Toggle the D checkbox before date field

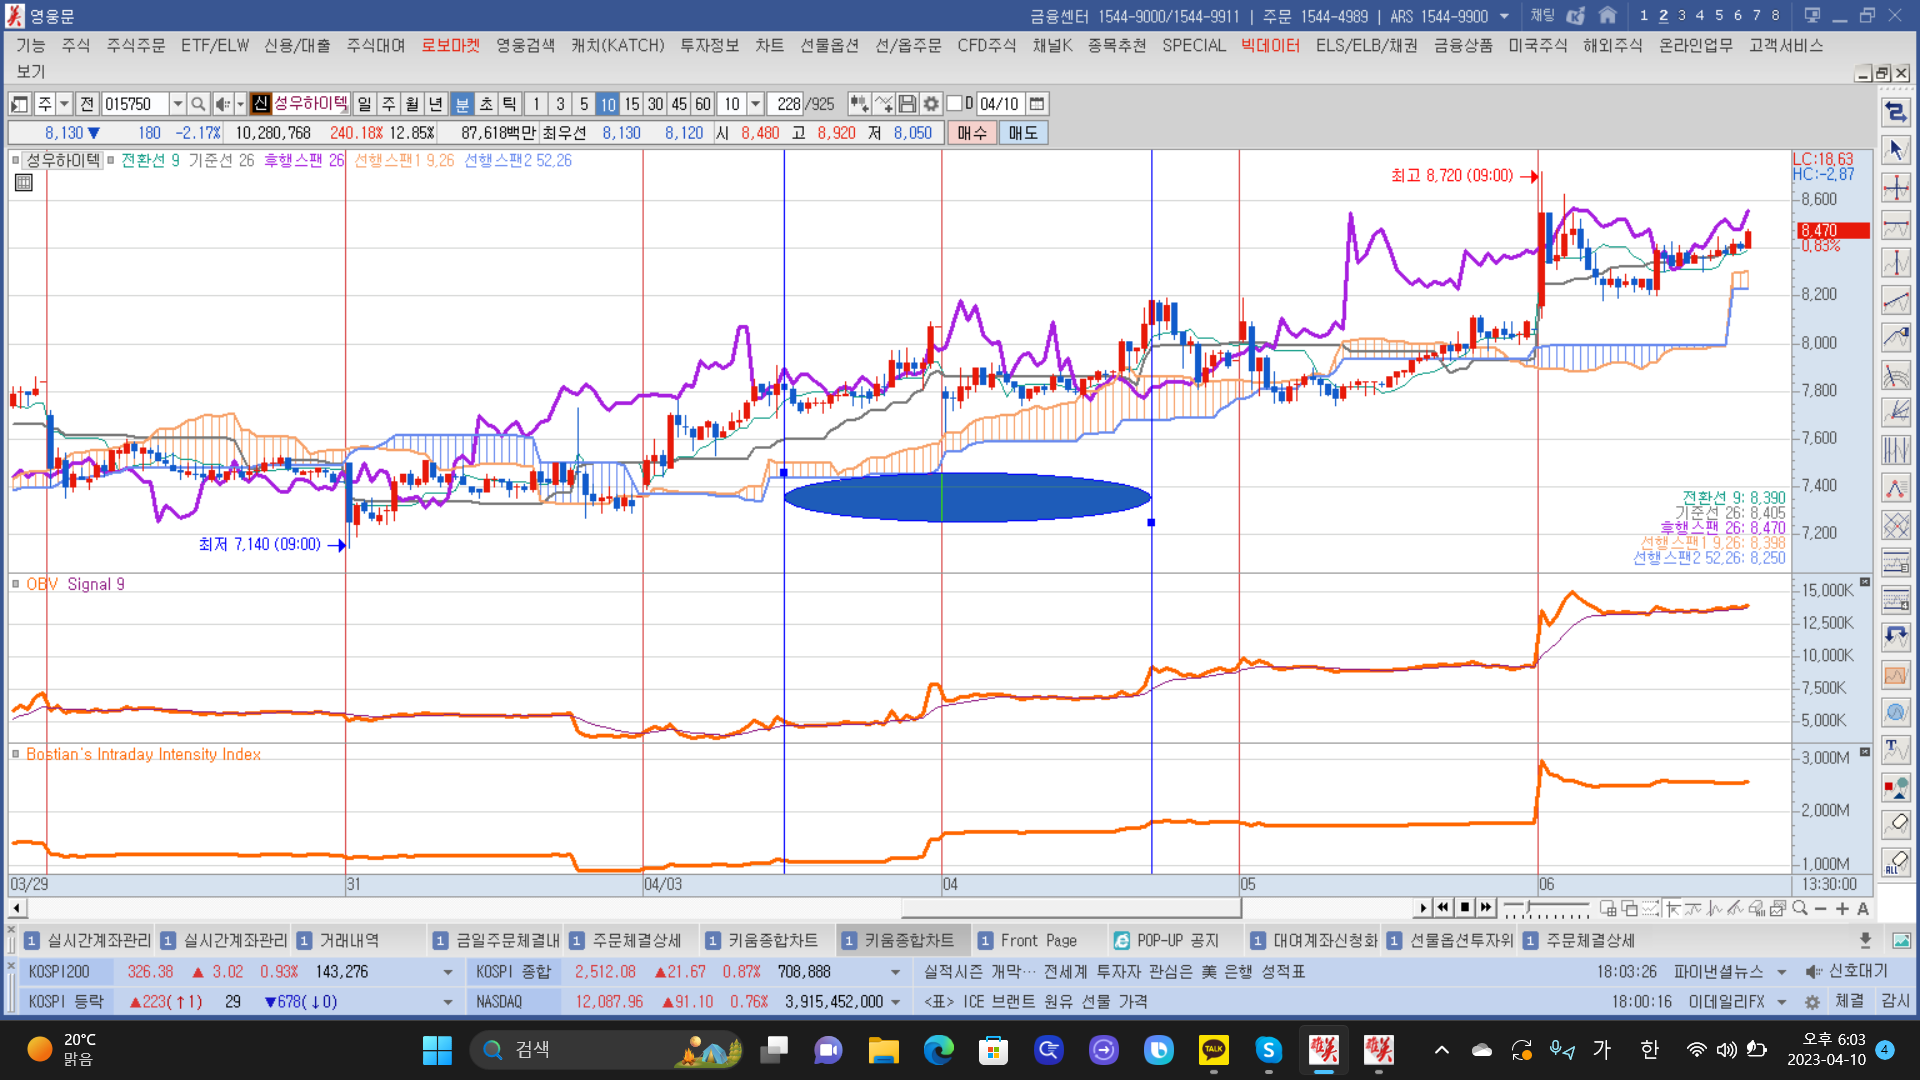click(954, 104)
